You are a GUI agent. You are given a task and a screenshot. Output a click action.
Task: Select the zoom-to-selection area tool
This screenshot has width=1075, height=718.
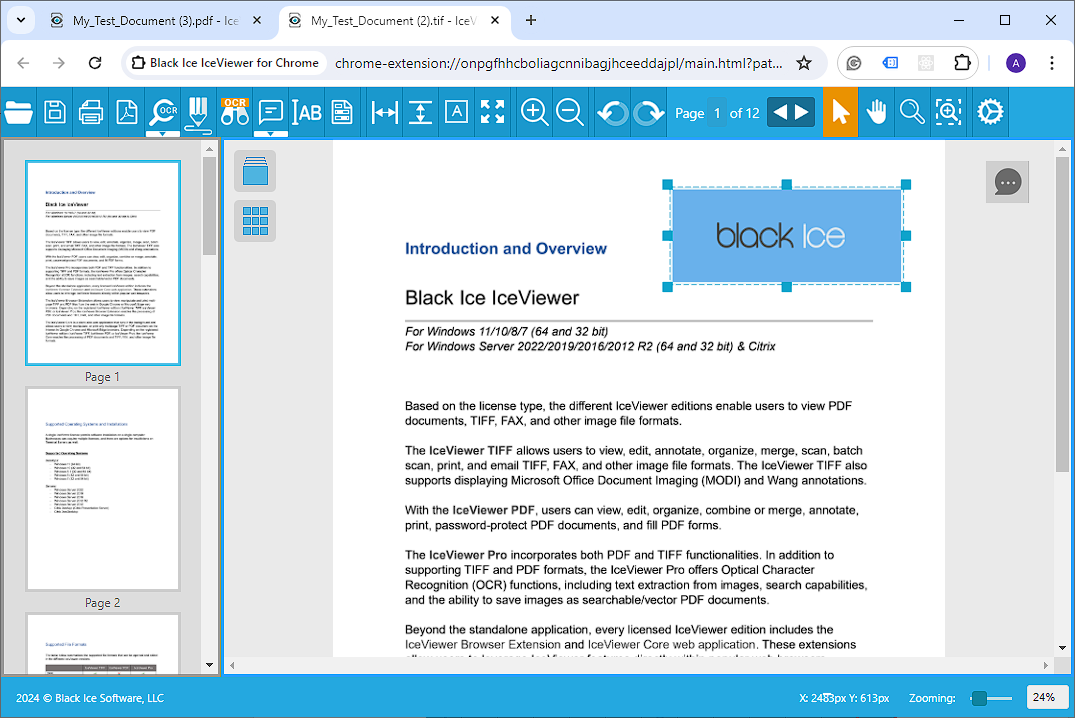948,112
